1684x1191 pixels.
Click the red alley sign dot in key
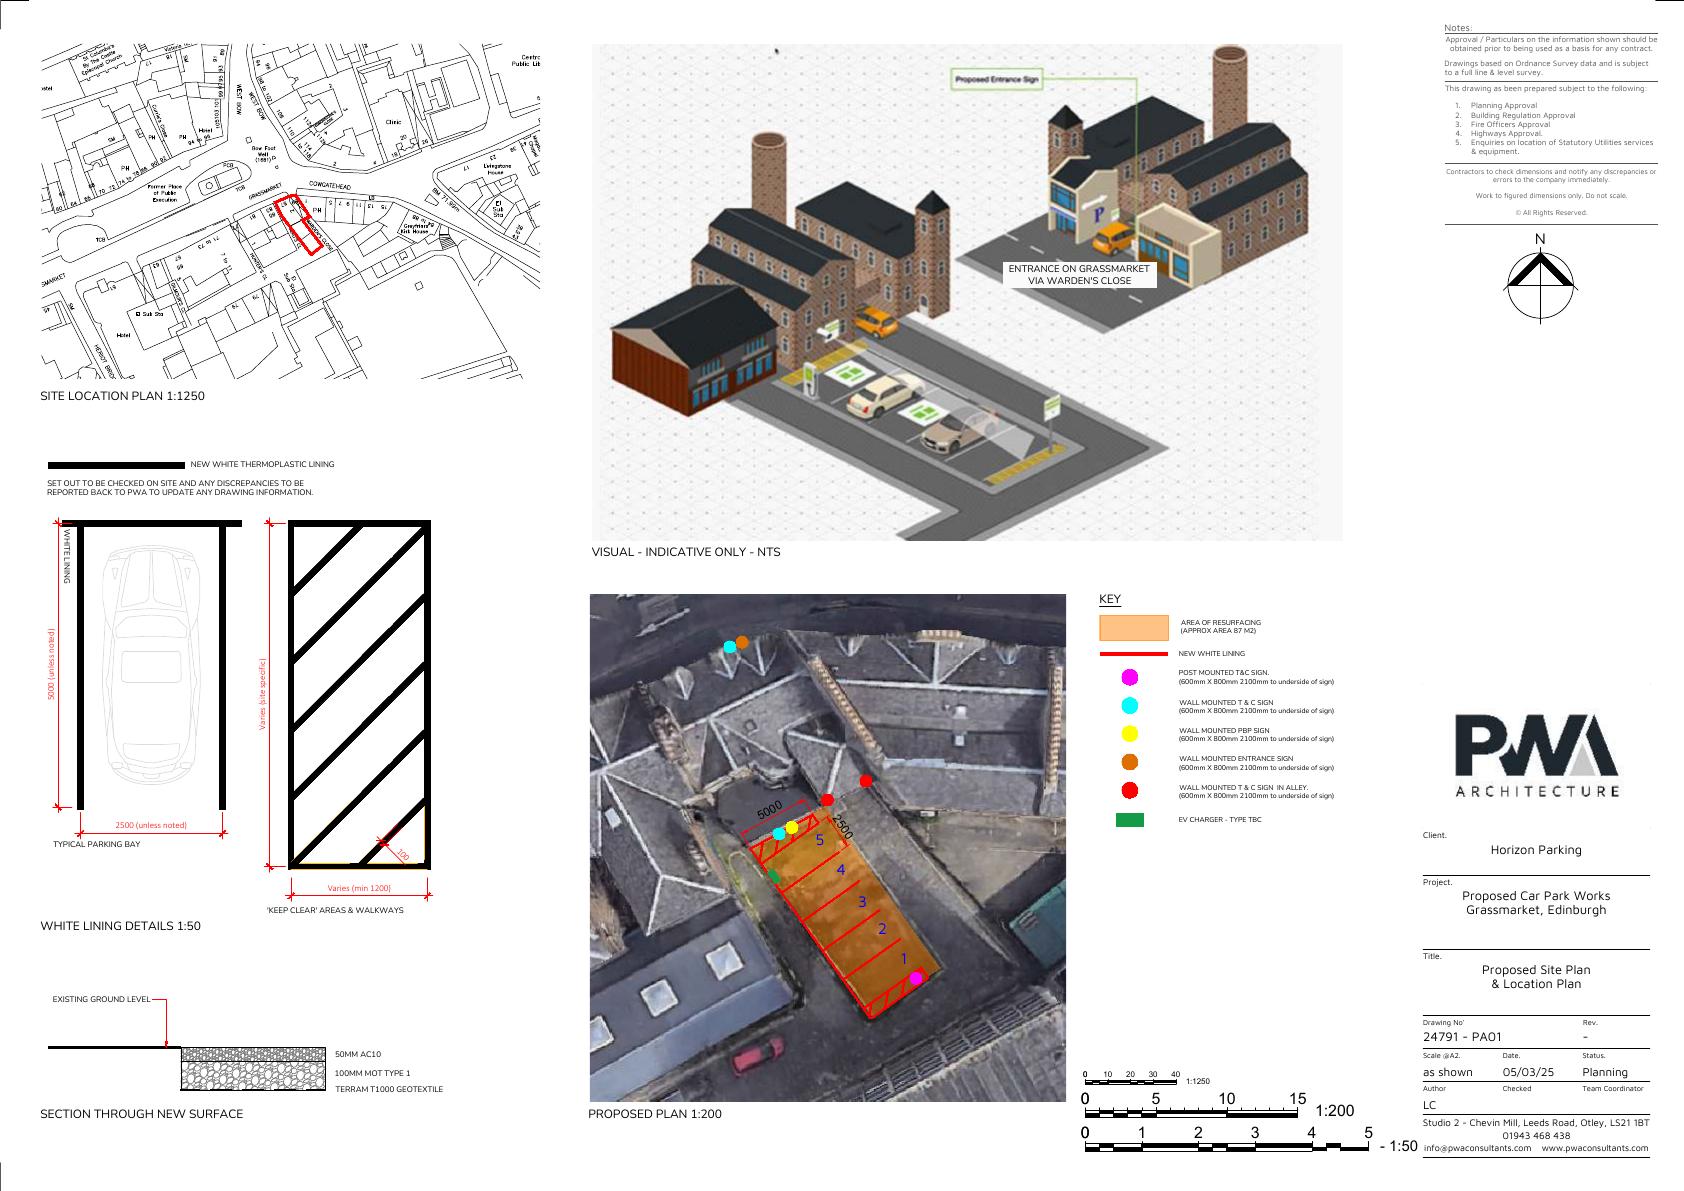(1130, 791)
